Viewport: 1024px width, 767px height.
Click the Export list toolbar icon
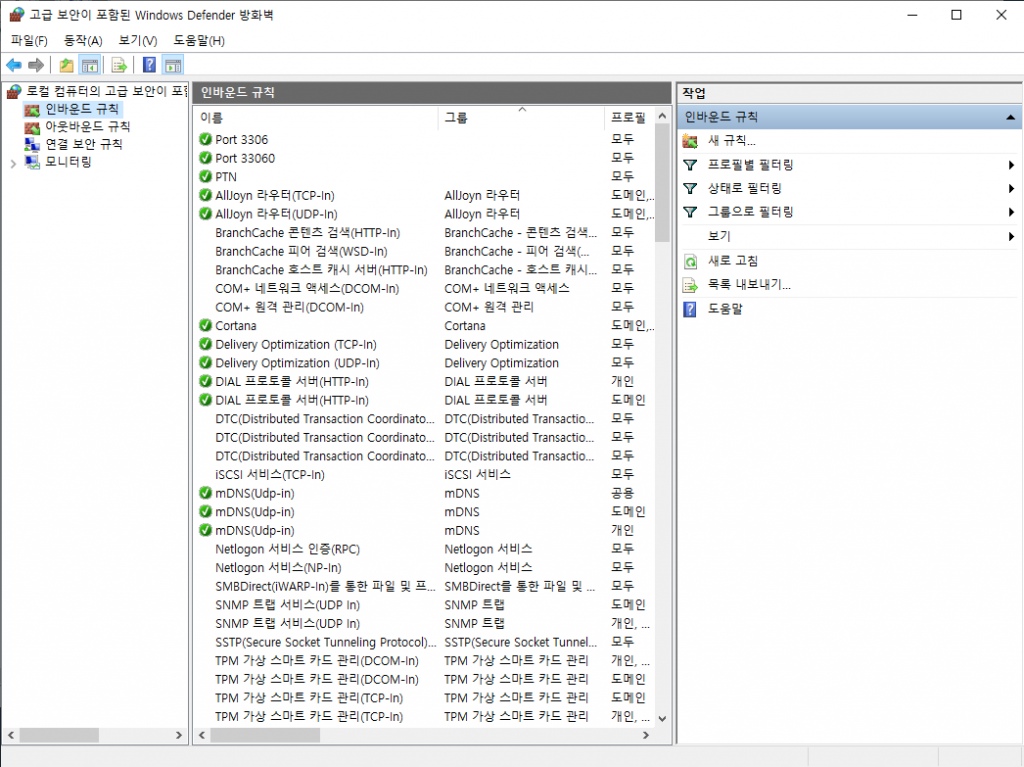[119, 65]
